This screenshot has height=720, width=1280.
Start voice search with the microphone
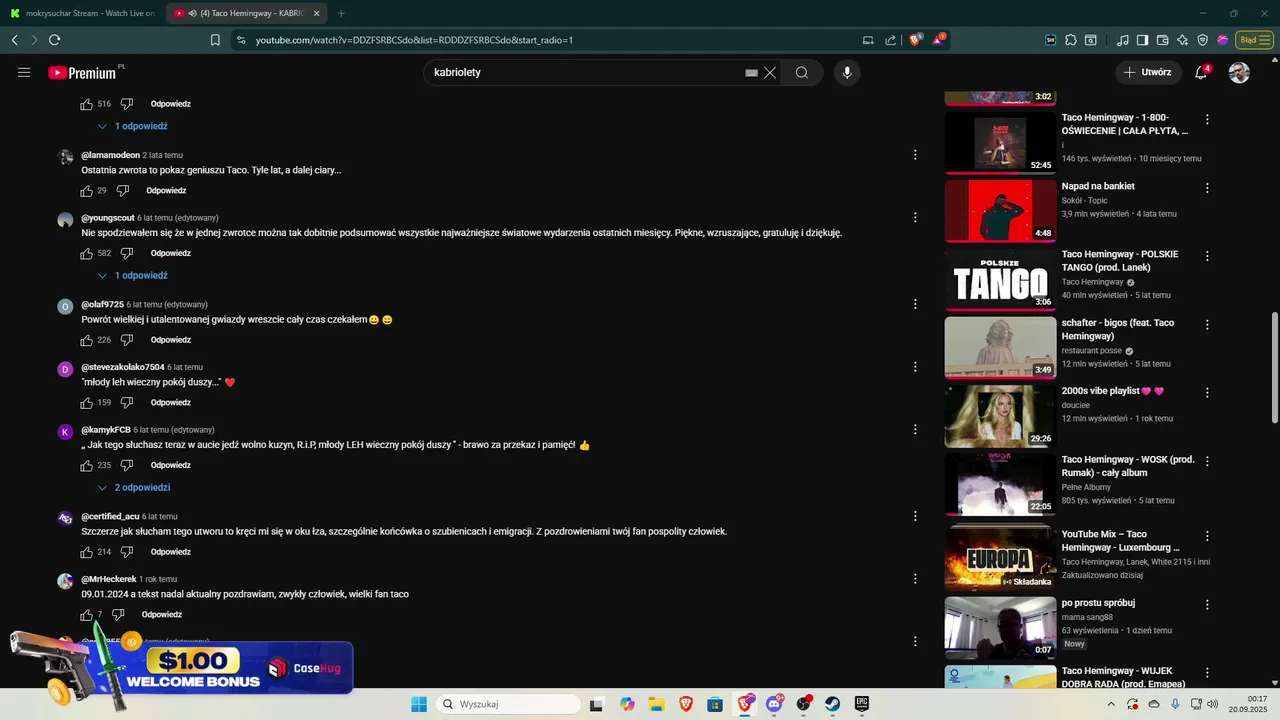click(x=847, y=73)
